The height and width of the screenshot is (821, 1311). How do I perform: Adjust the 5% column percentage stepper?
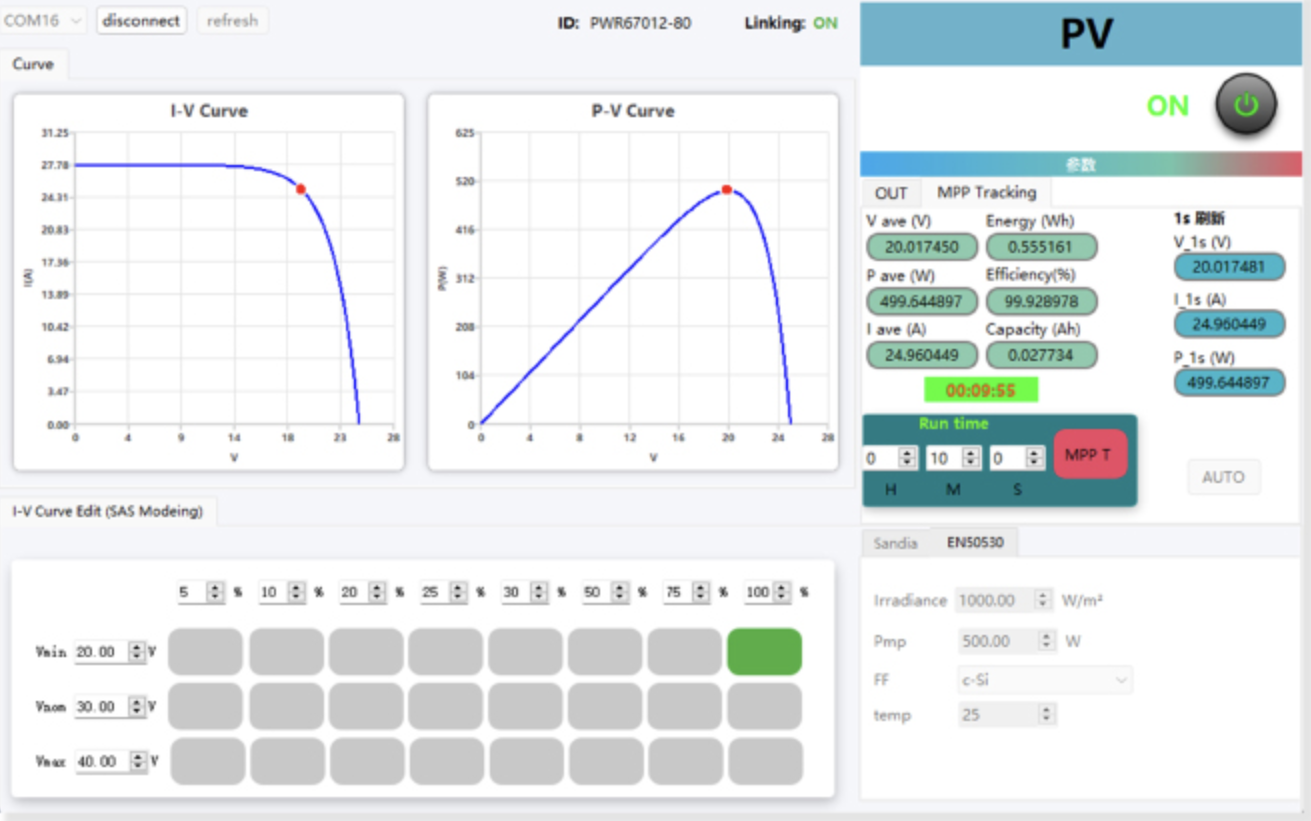click(215, 592)
